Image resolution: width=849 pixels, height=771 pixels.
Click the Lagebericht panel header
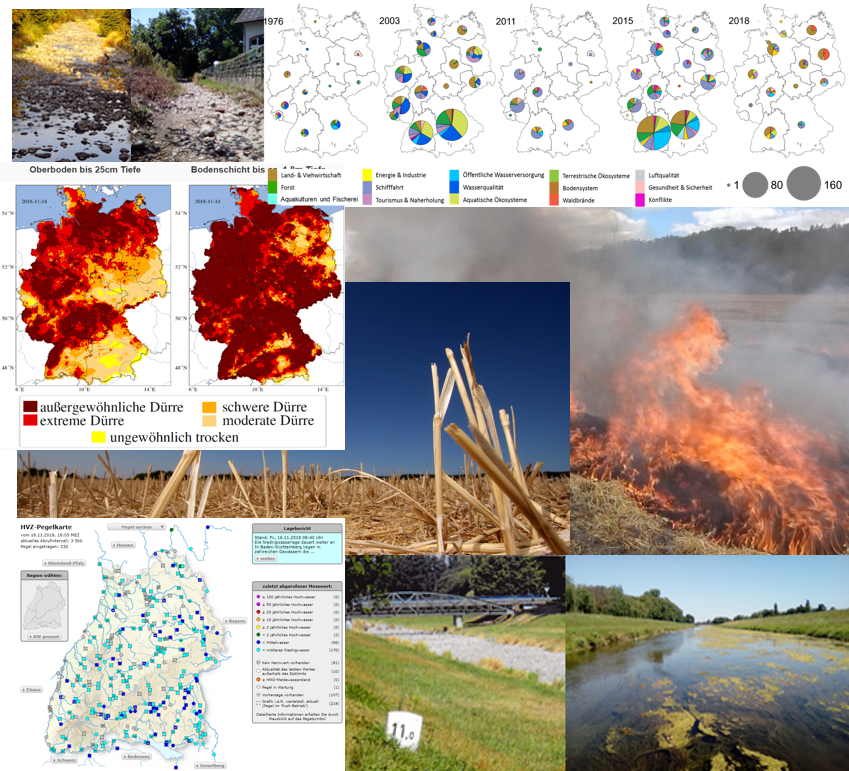[297, 528]
